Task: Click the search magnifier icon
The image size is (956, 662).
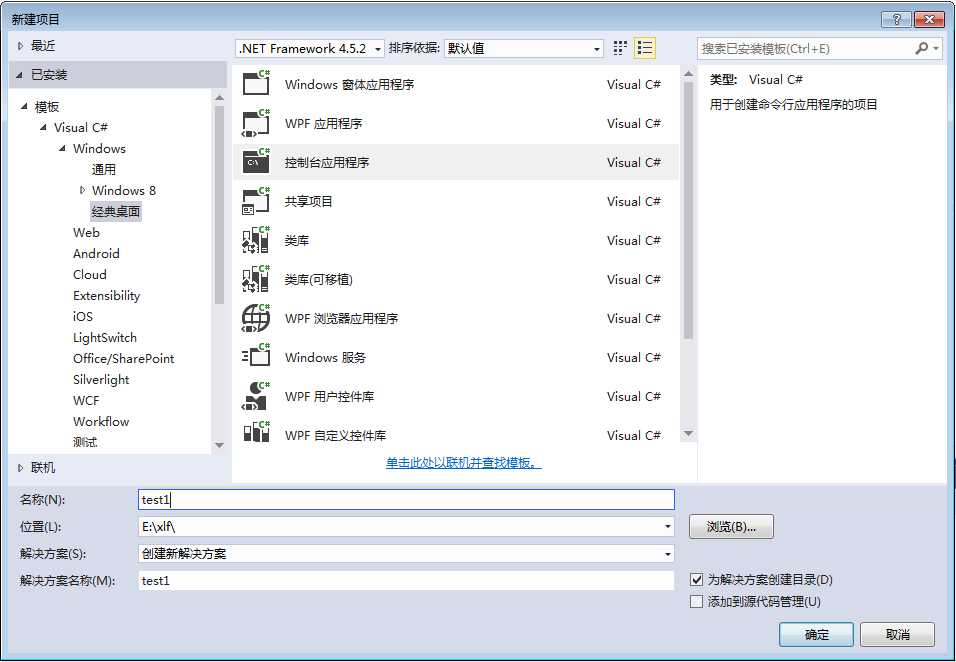Action: coord(921,48)
